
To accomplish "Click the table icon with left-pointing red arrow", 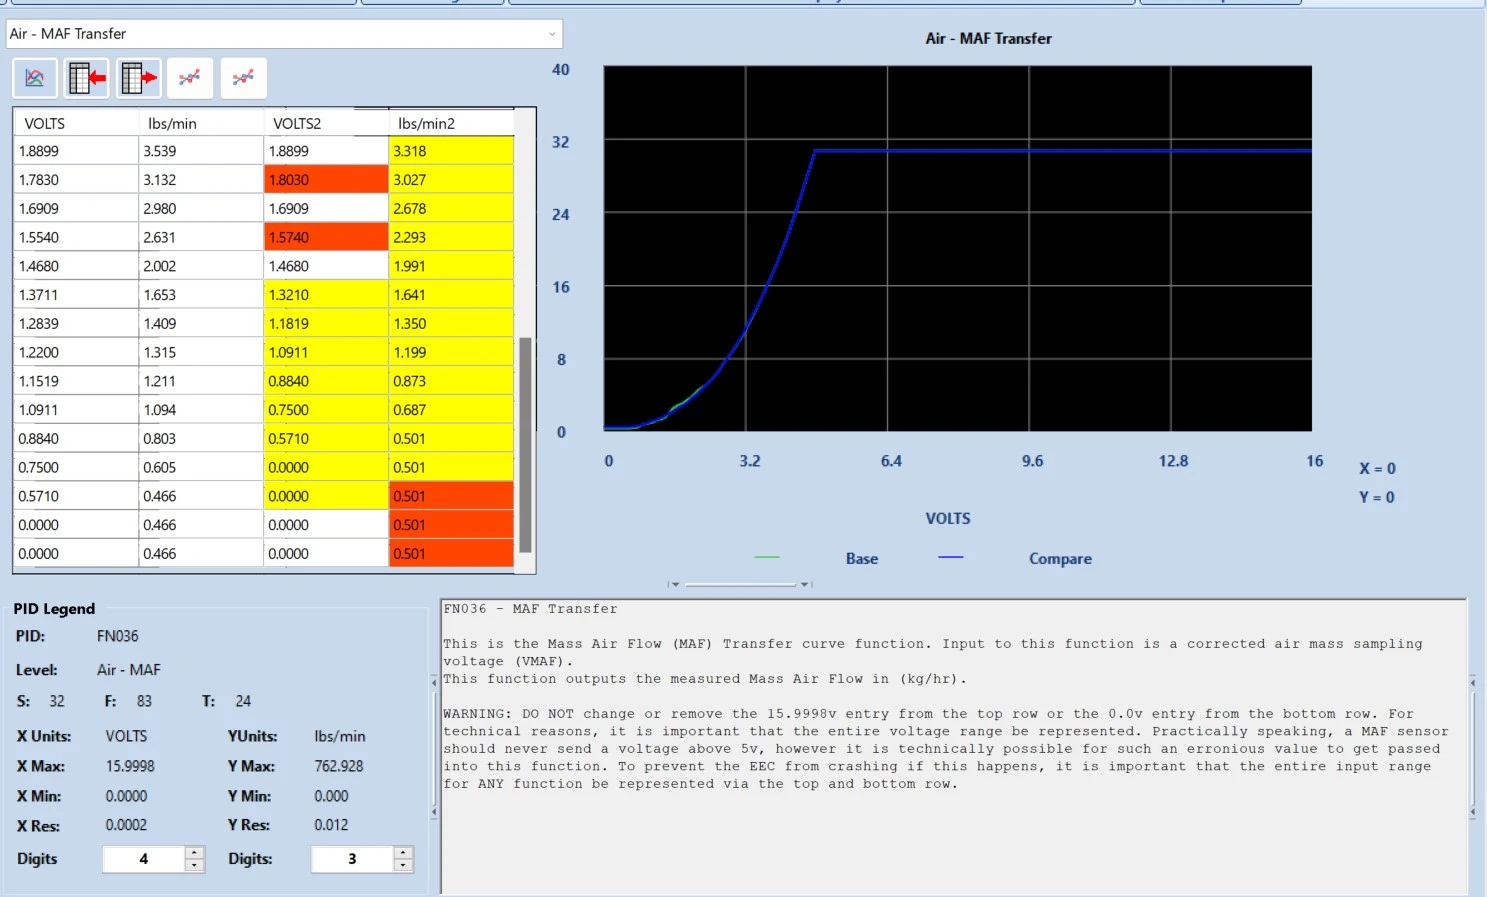I will pos(87,78).
